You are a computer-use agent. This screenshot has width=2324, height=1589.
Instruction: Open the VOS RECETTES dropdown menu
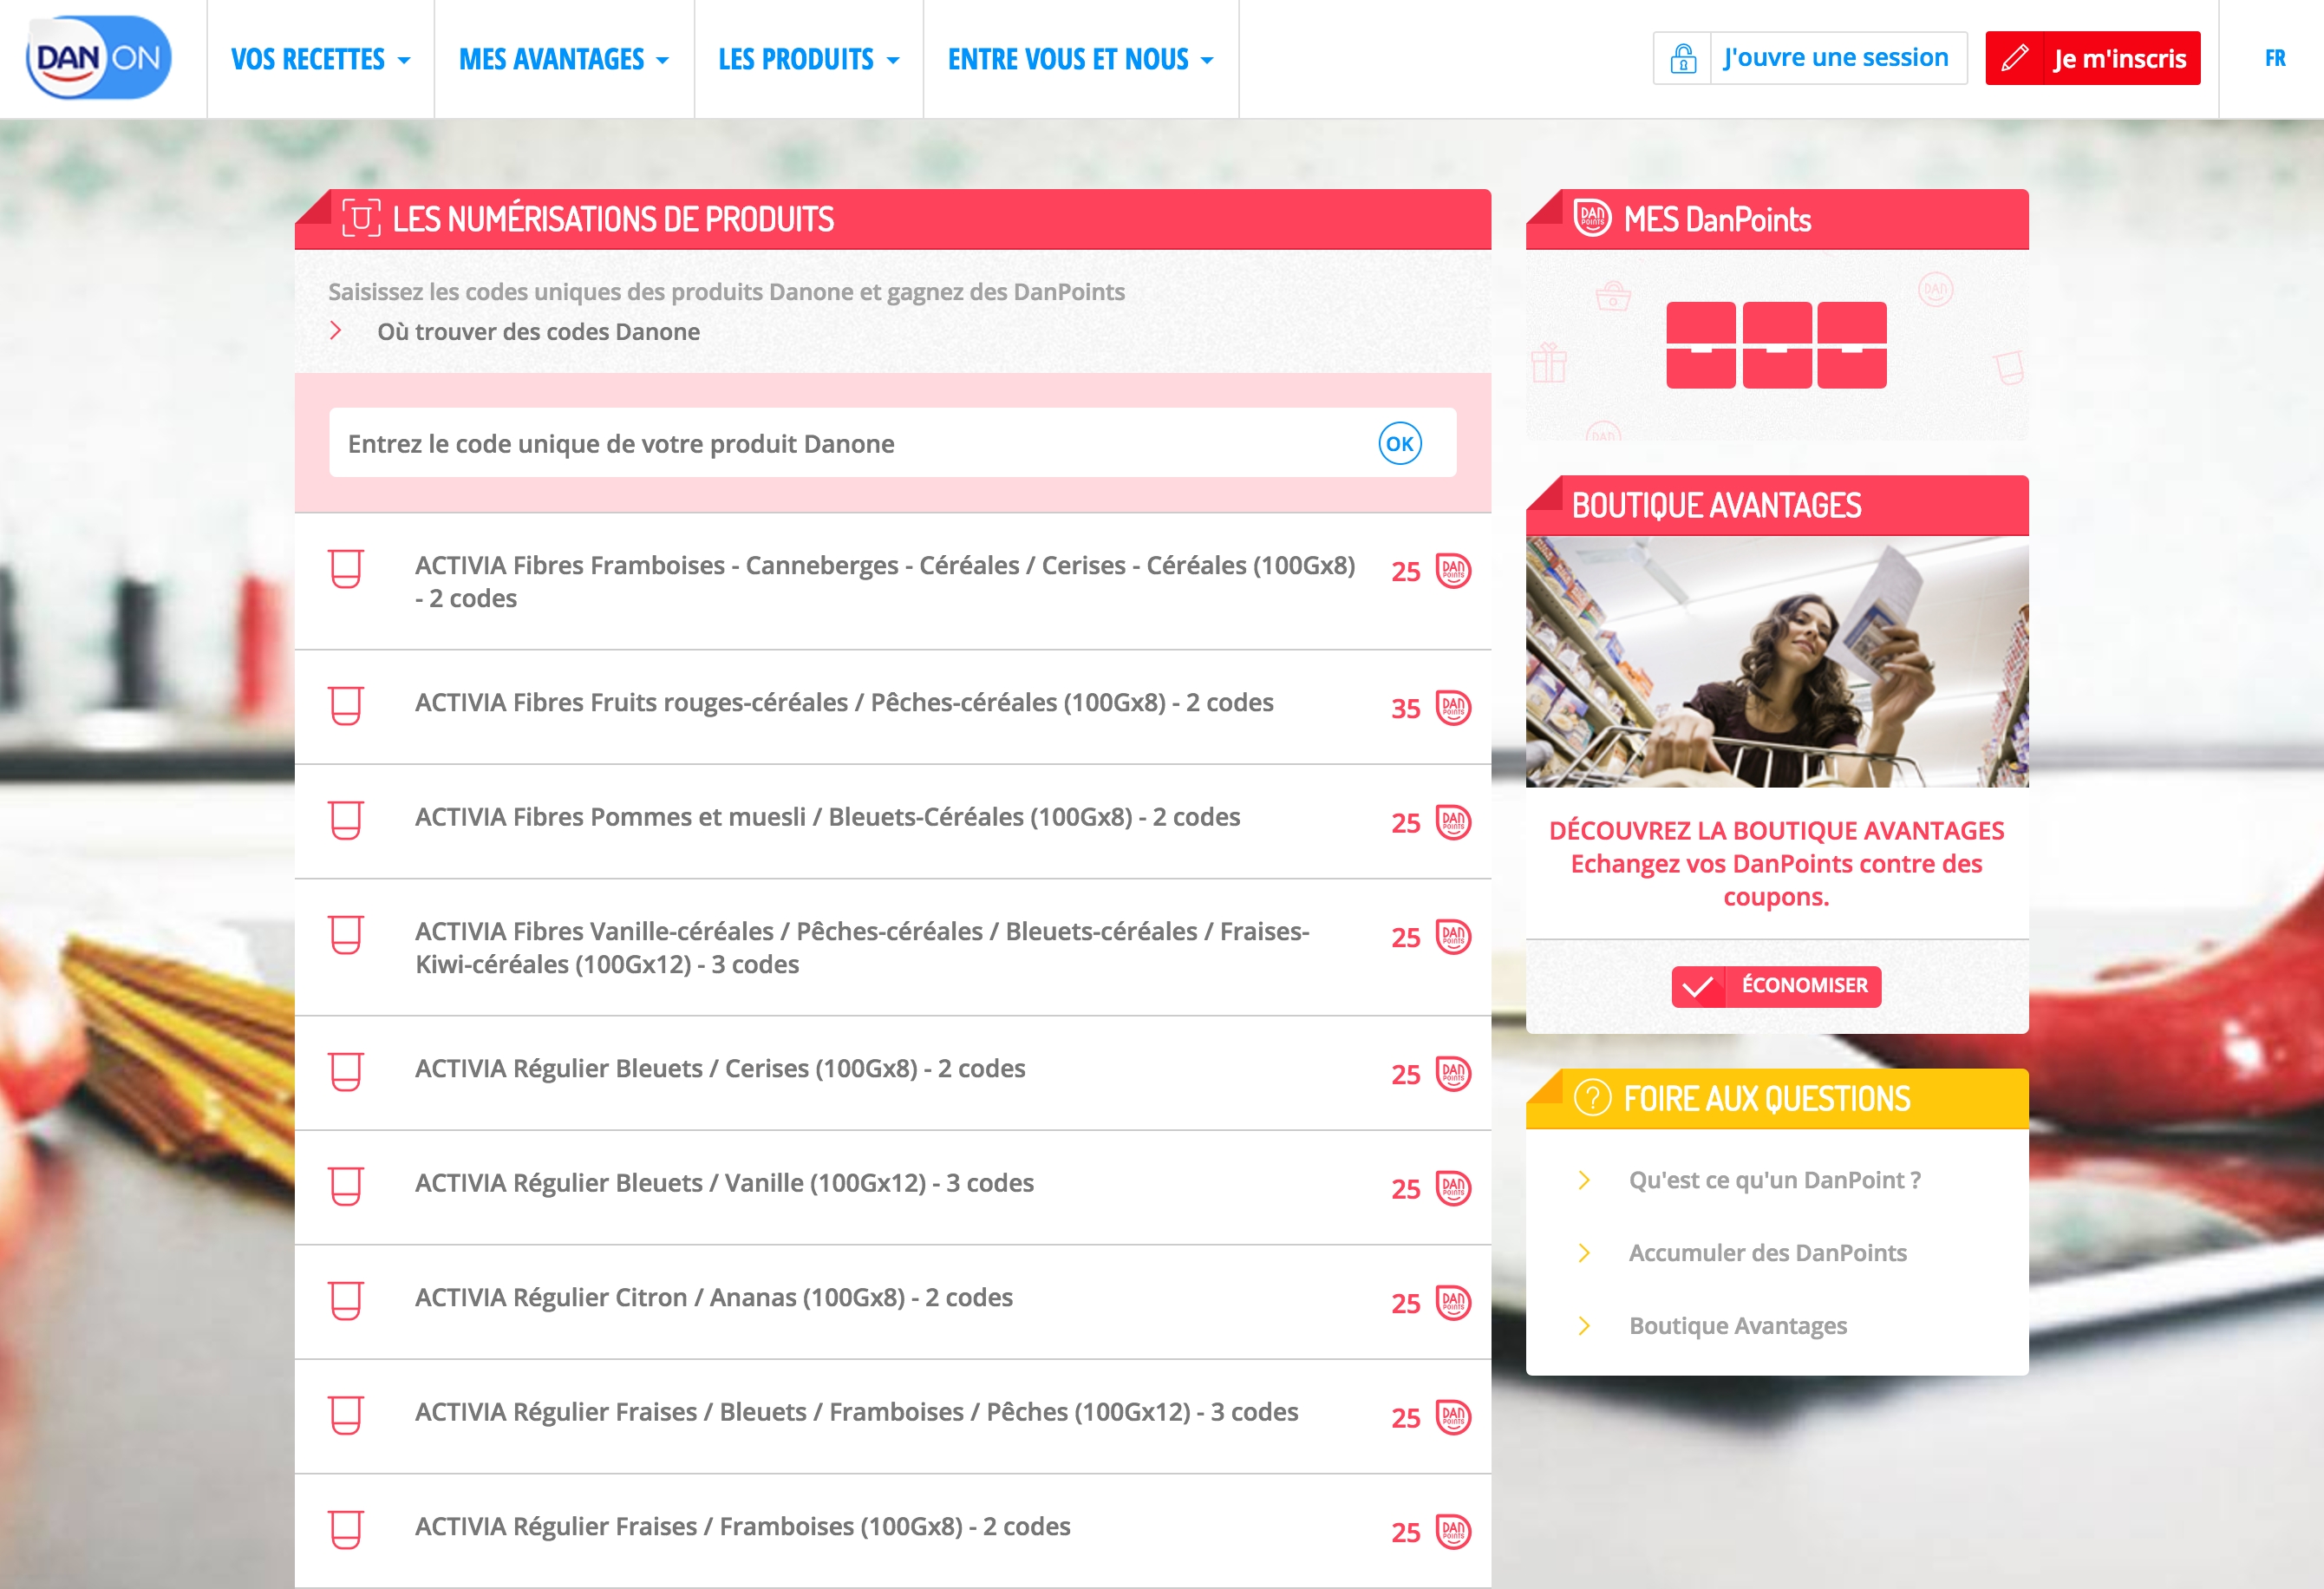[x=320, y=60]
